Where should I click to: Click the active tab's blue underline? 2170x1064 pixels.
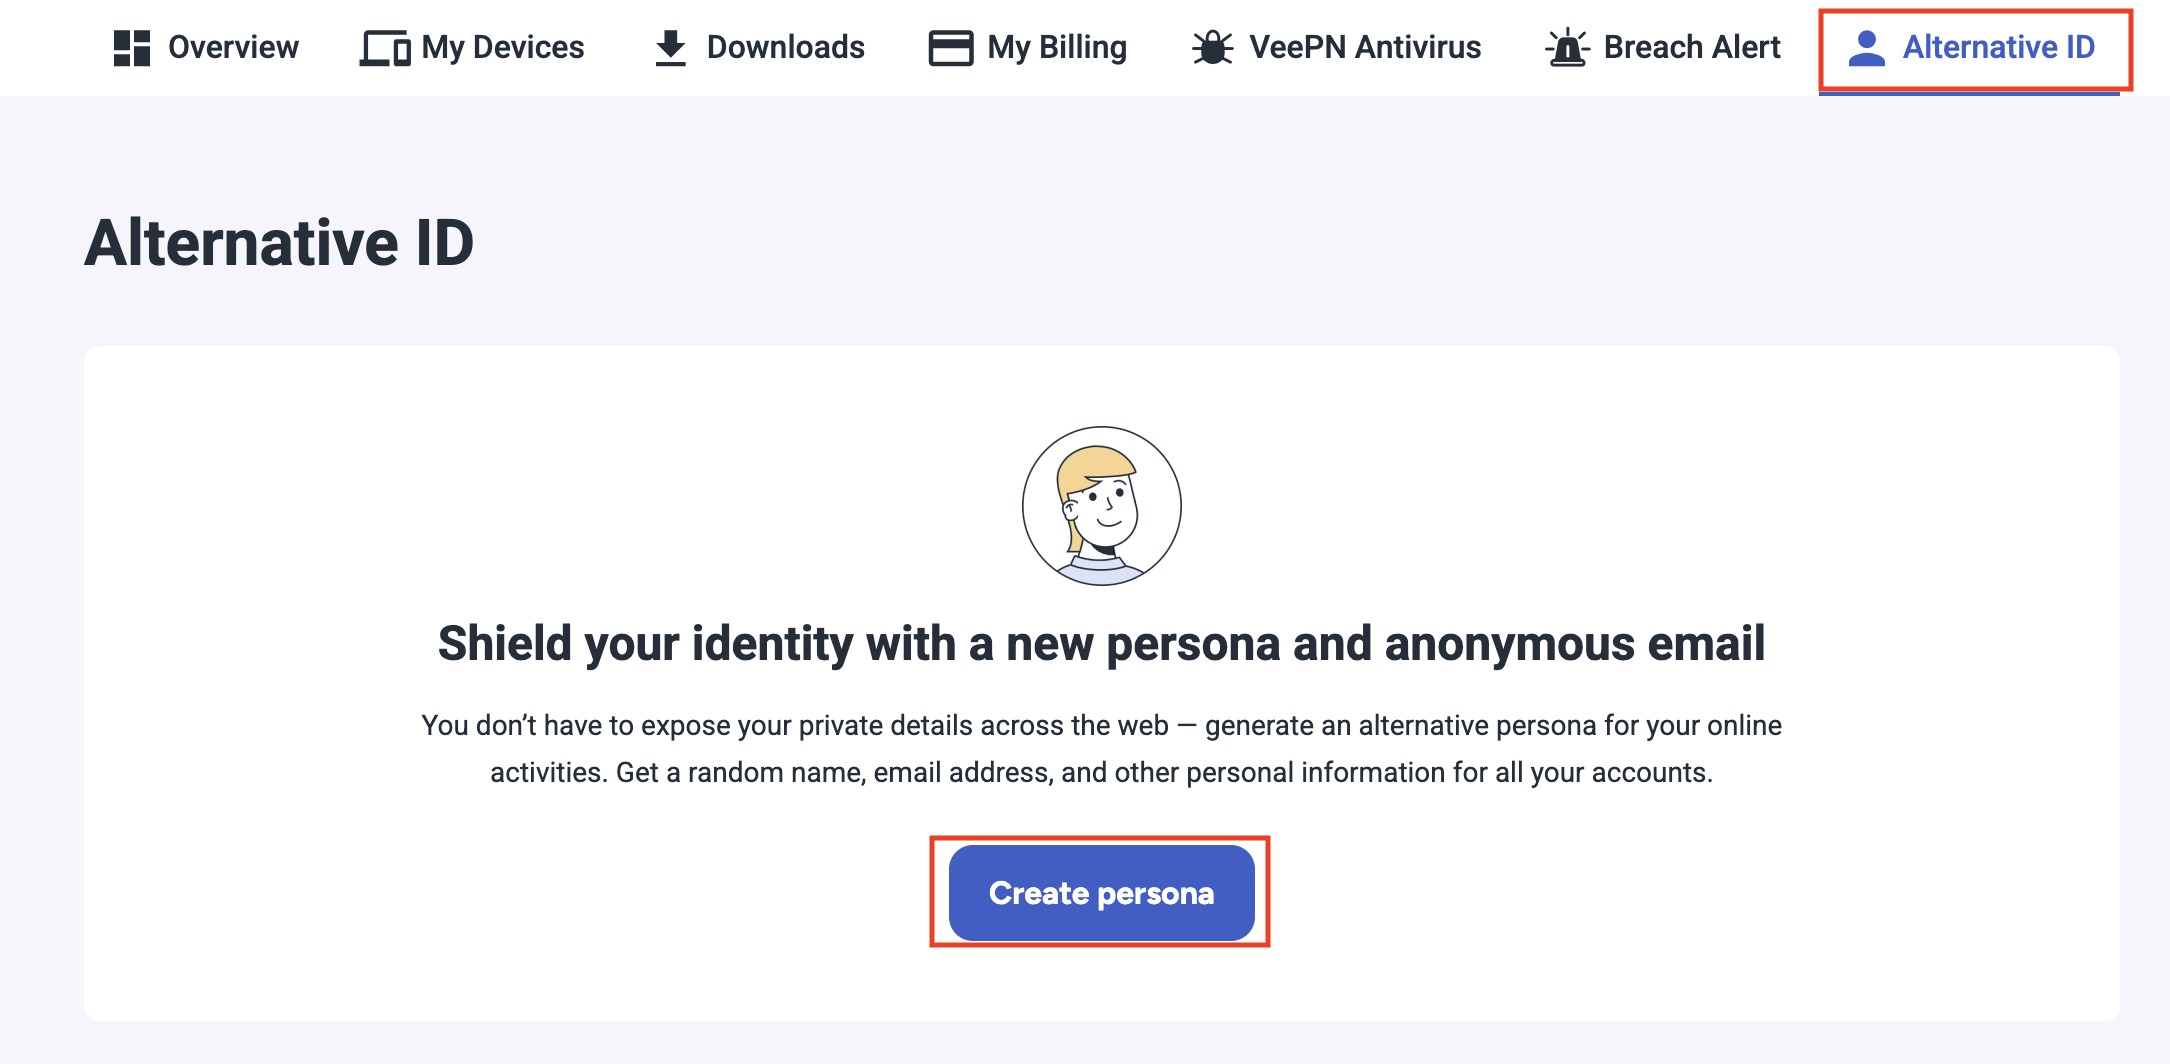(x=1968, y=94)
